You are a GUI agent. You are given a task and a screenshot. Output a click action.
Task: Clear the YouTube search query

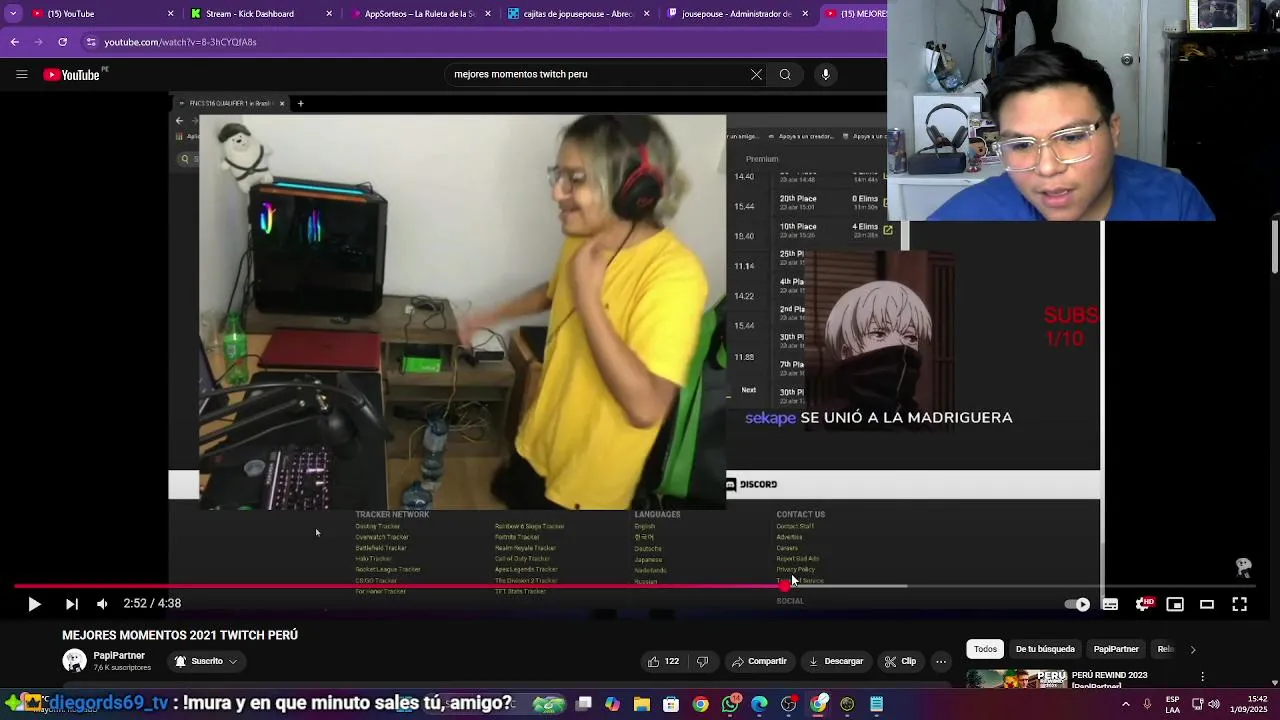(757, 74)
